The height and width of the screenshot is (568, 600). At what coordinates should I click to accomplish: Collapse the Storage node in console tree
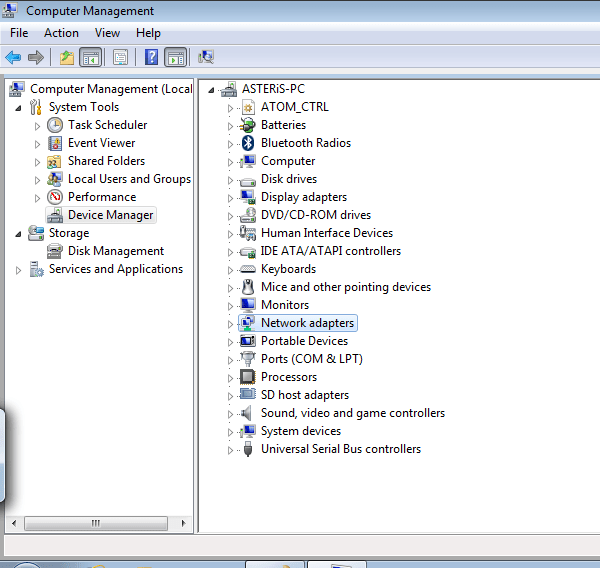click(x=18, y=234)
